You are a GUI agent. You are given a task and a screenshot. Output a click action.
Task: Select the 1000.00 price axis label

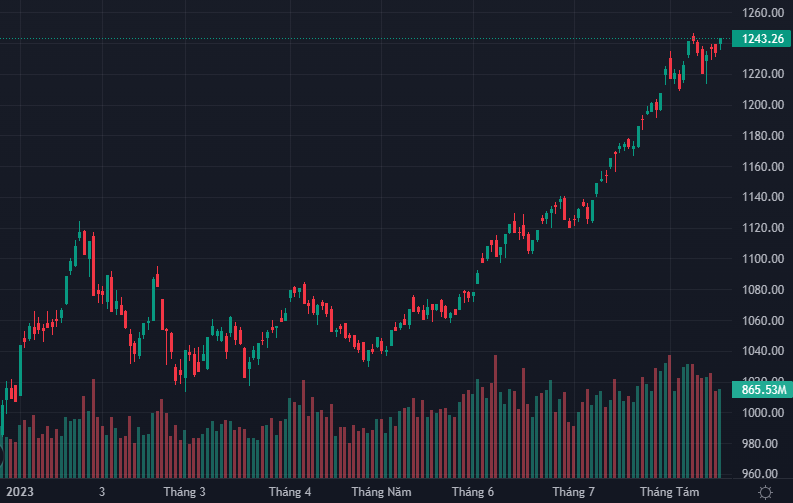[x=763, y=413]
